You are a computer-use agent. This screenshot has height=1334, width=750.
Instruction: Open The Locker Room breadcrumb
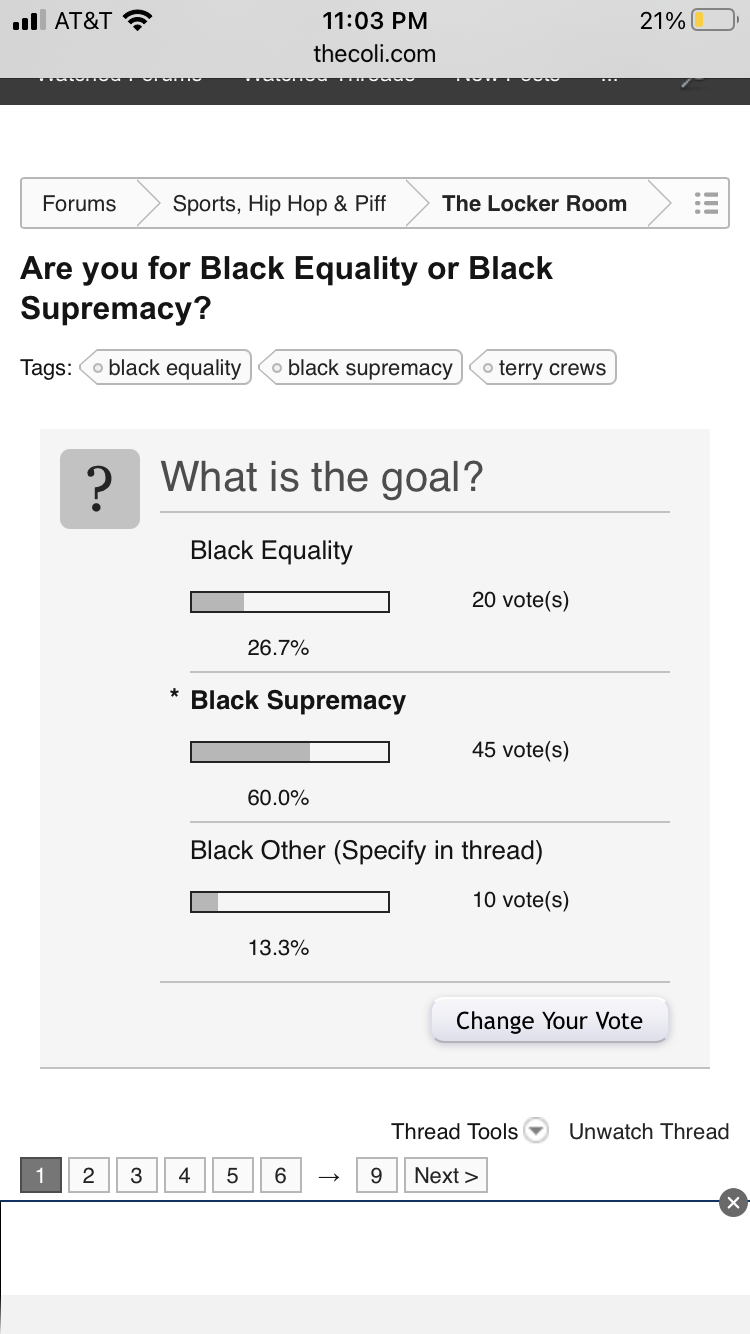[534, 203]
